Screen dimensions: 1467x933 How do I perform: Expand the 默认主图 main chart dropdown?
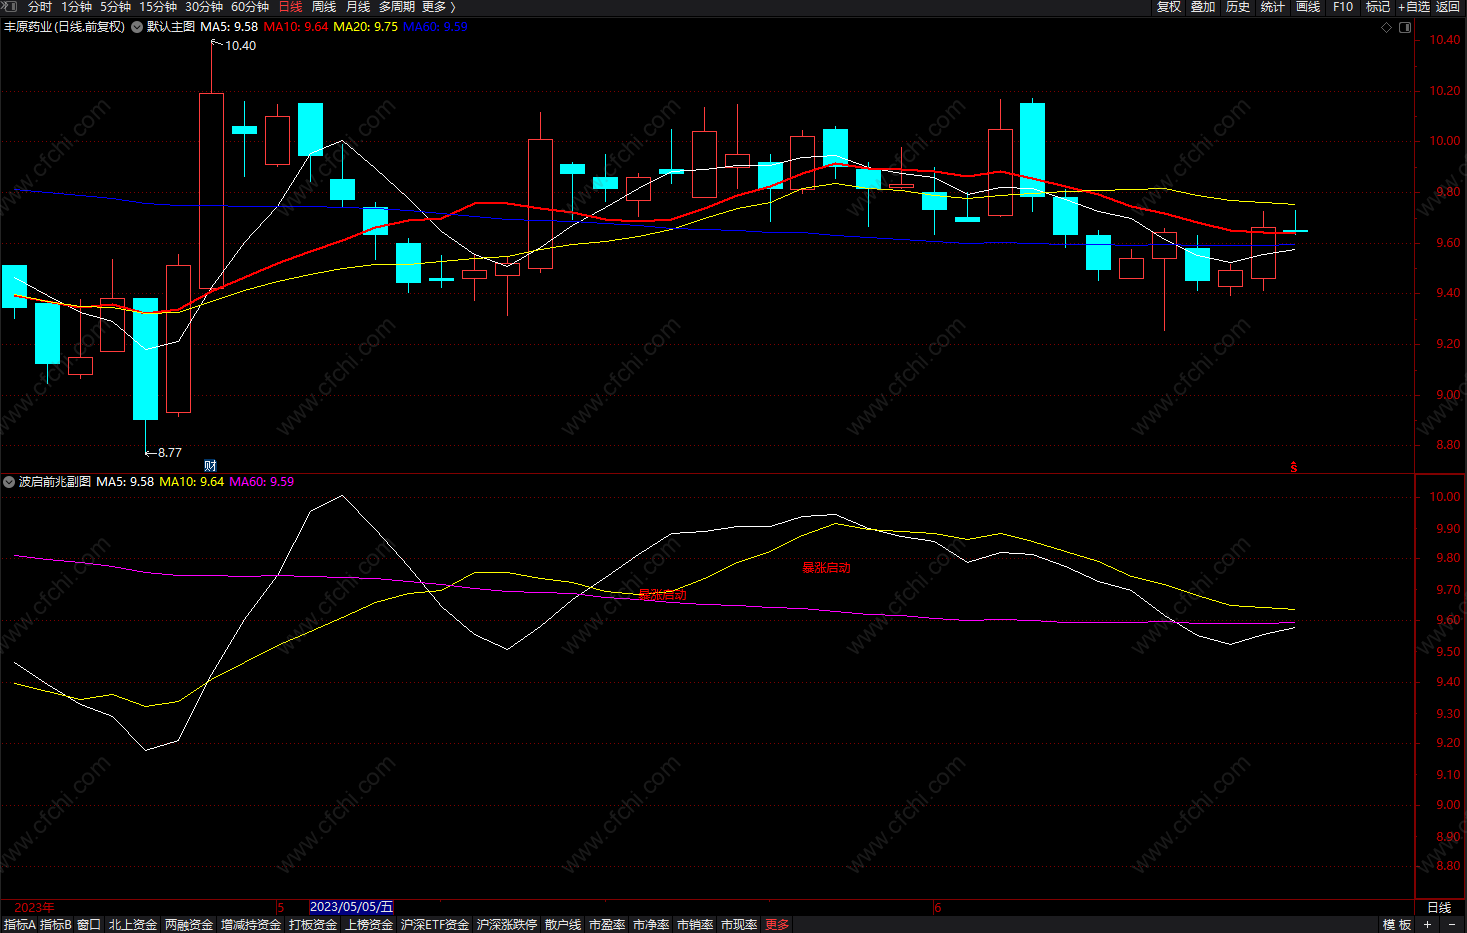(x=137, y=27)
